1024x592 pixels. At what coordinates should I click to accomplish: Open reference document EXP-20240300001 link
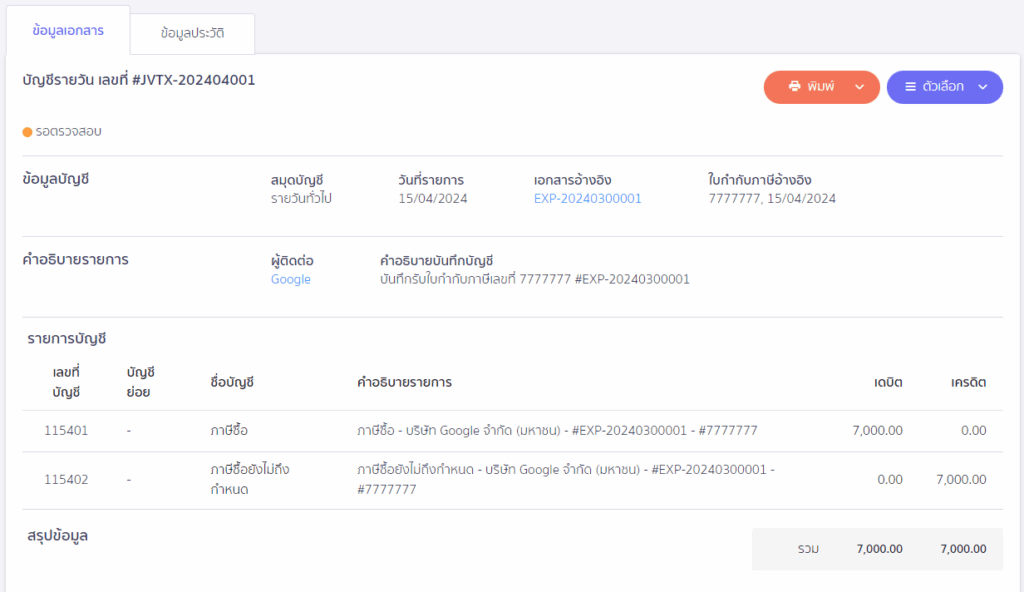tap(588, 199)
